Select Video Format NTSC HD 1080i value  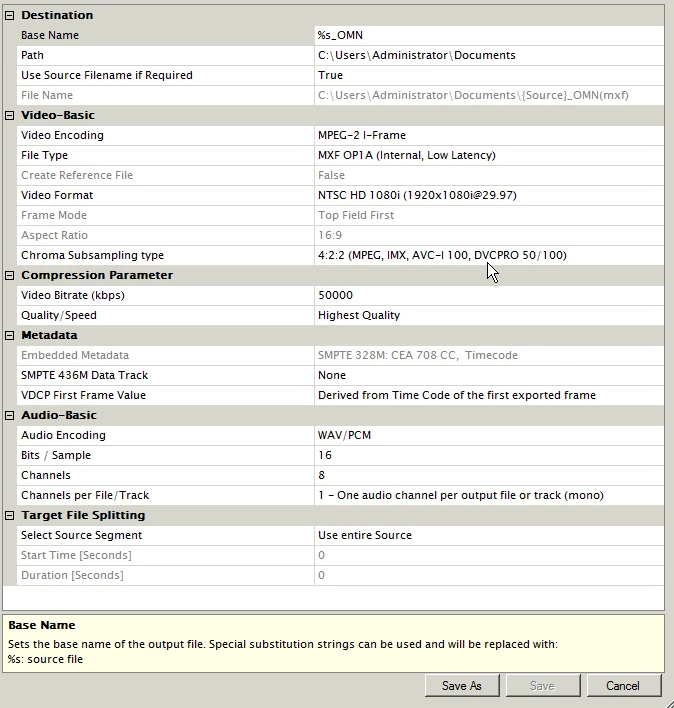tap(489, 195)
